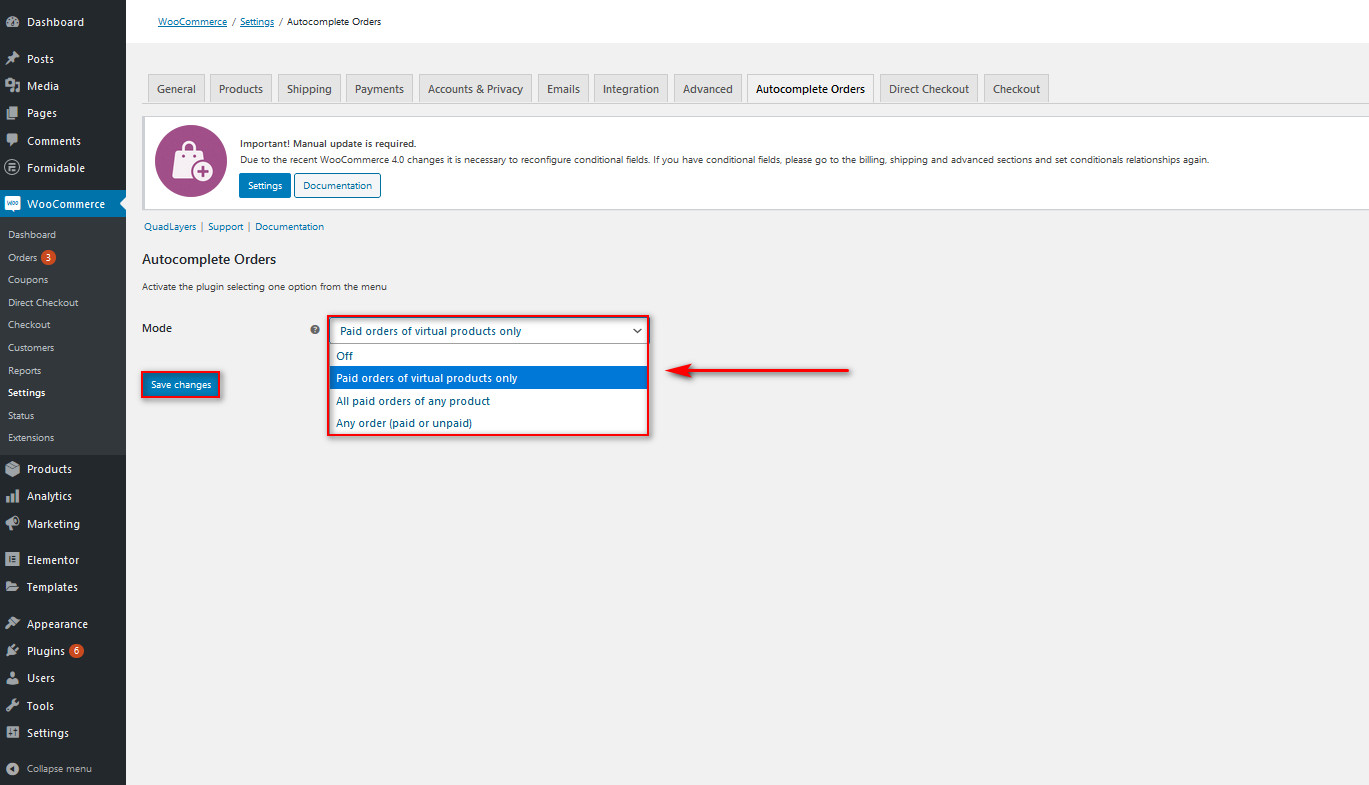Switch to the General settings tab
Screen dimensions: 1369x785
[x=176, y=89]
